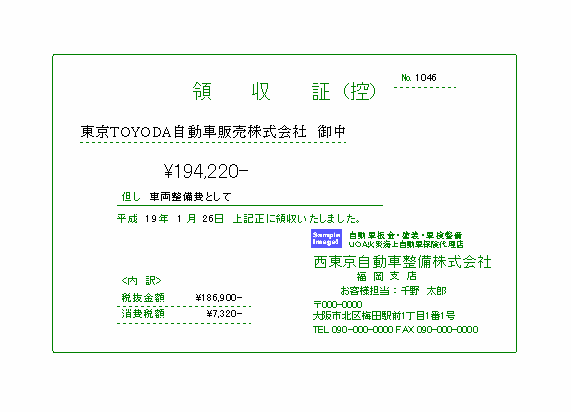Click the <内 訳> heading
This screenshot has width=571, height=412.
click(141, 280)
